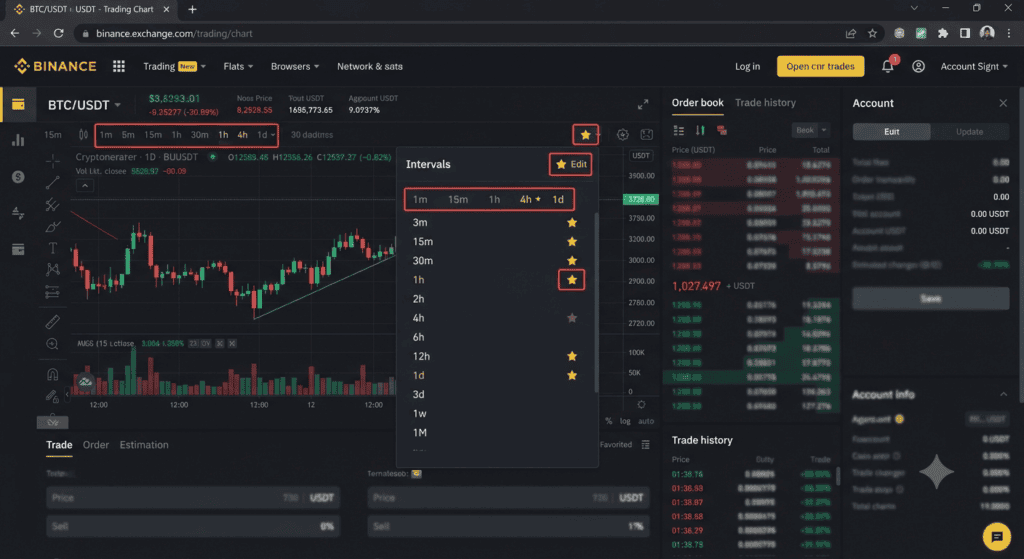This screenshot has height=559, width=1024.
Task: Toggle favorite star for 1d interval
Action: pyautogui.click(x=572, y=375)
